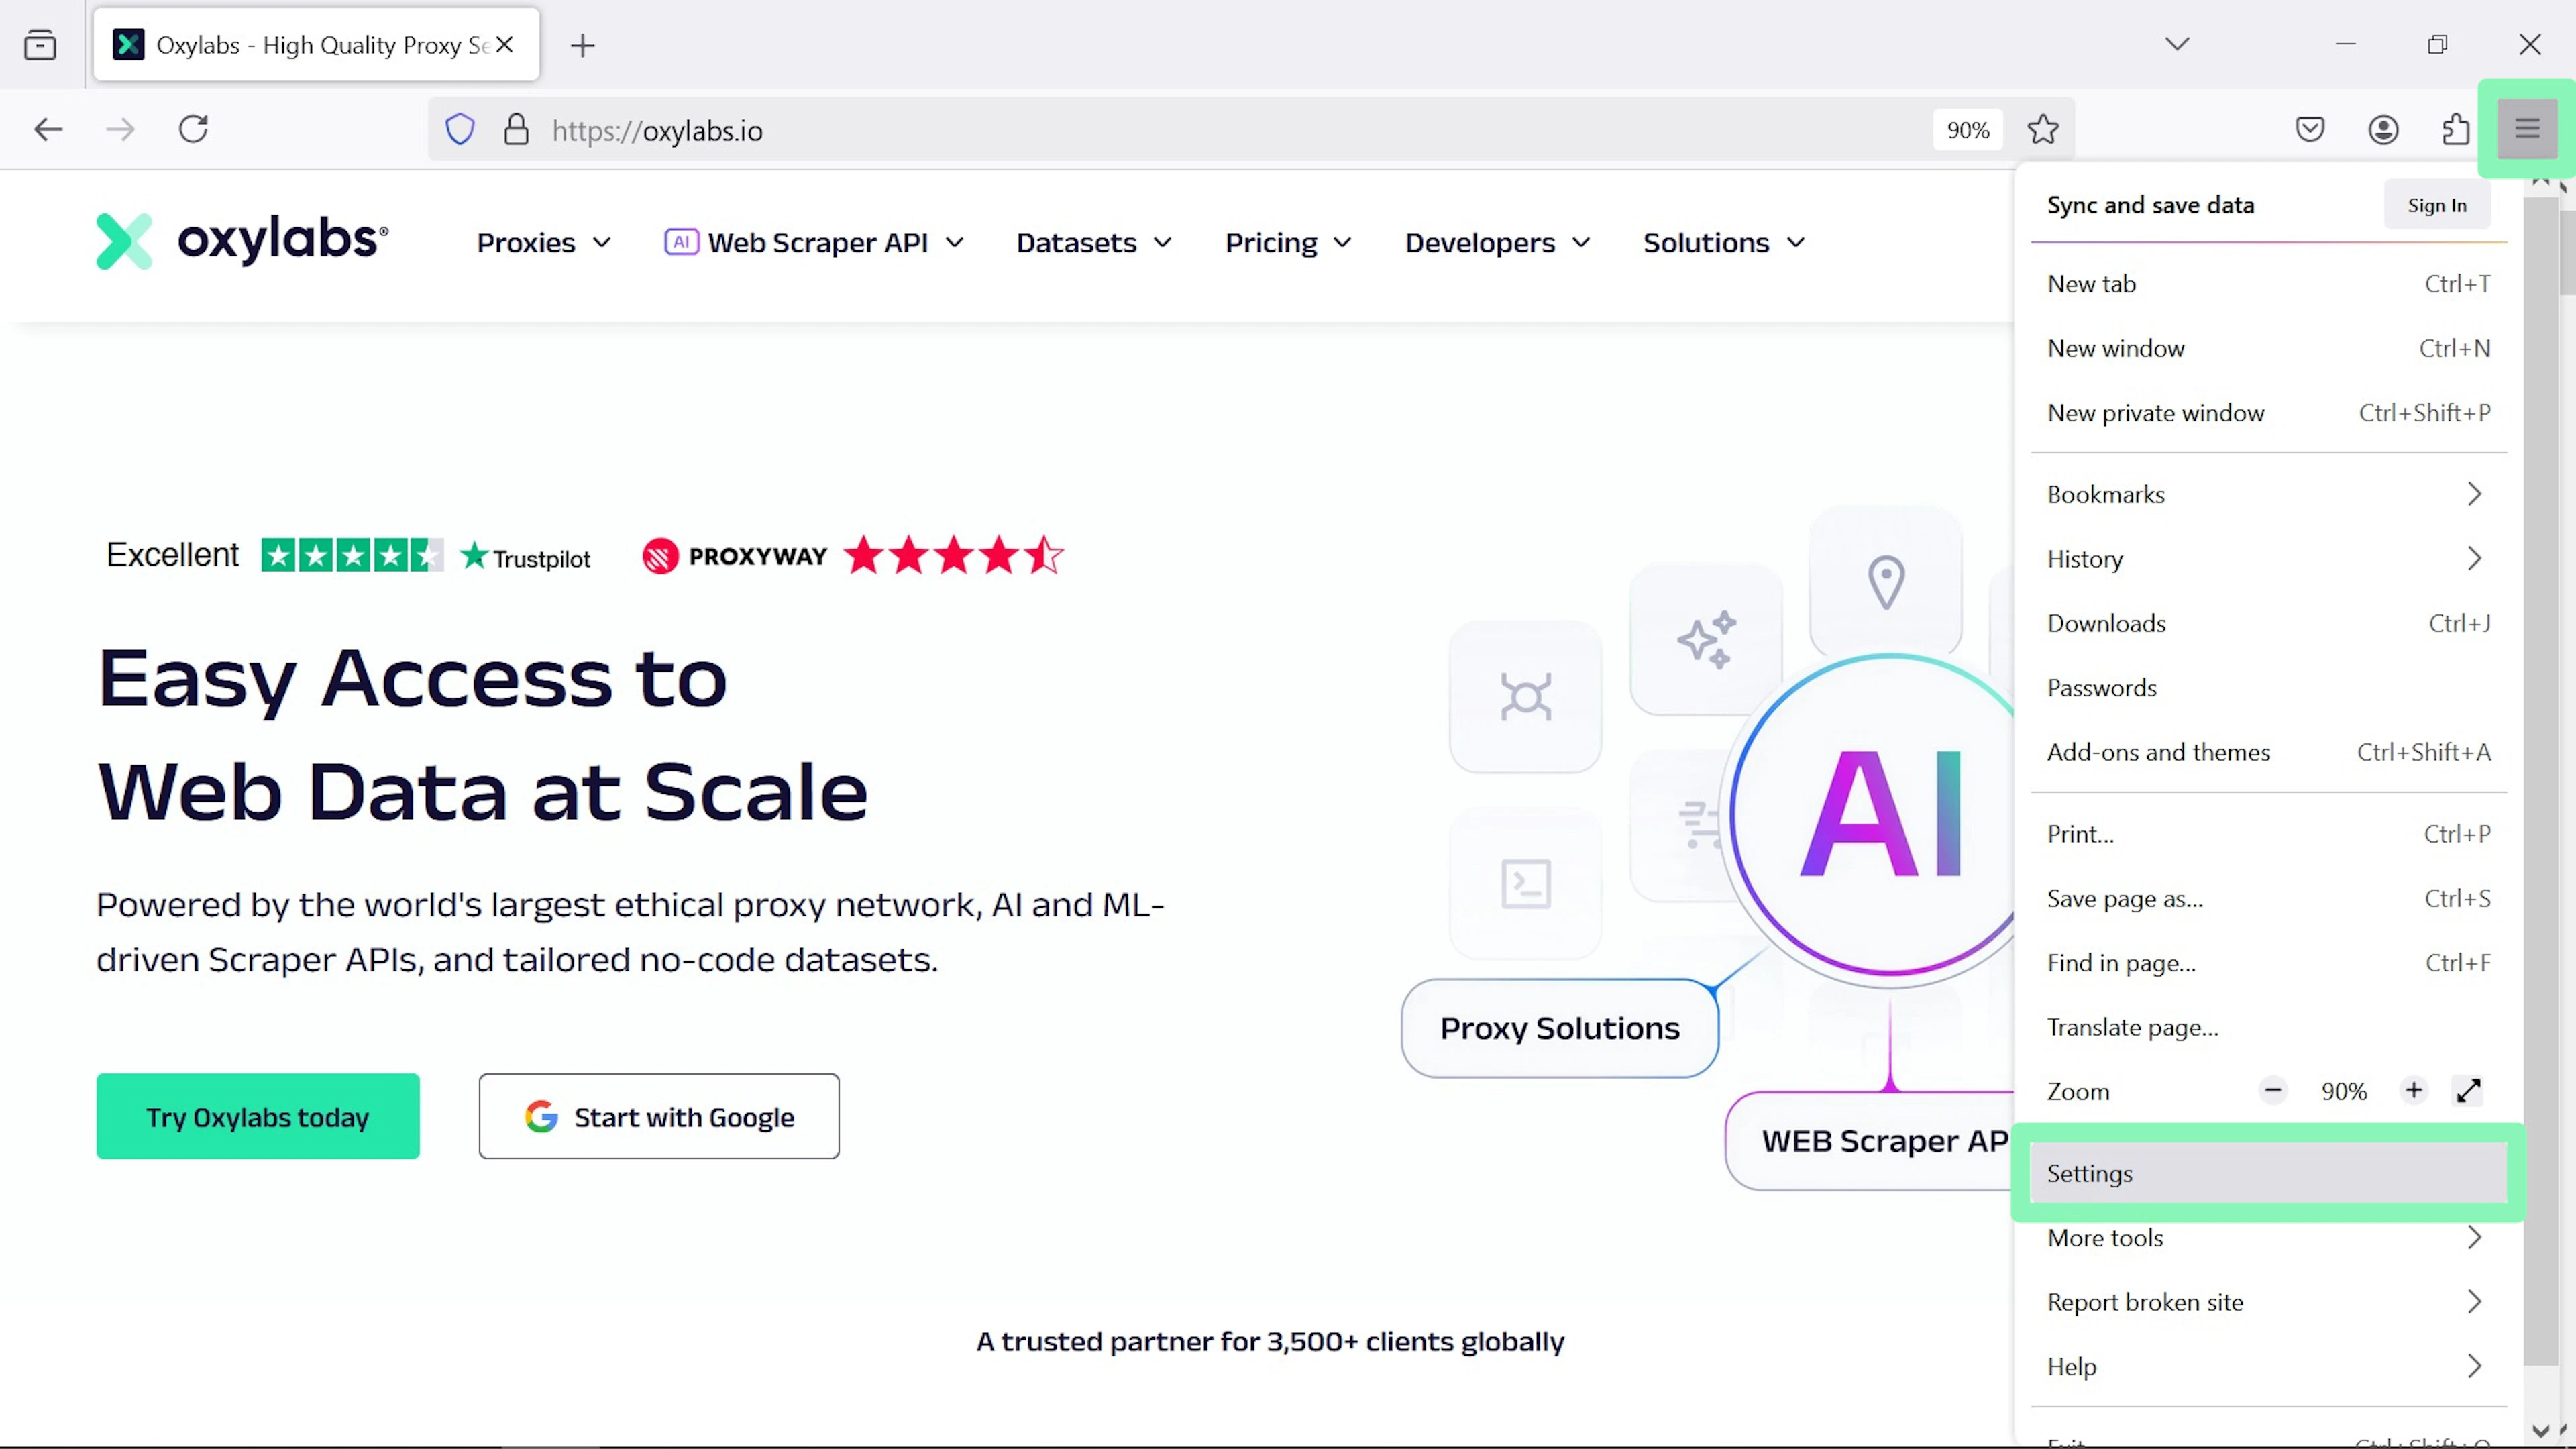The image size is (2576, 1449).
Task: Click the Proxy Solutions label
Action: point(1560,1028)
